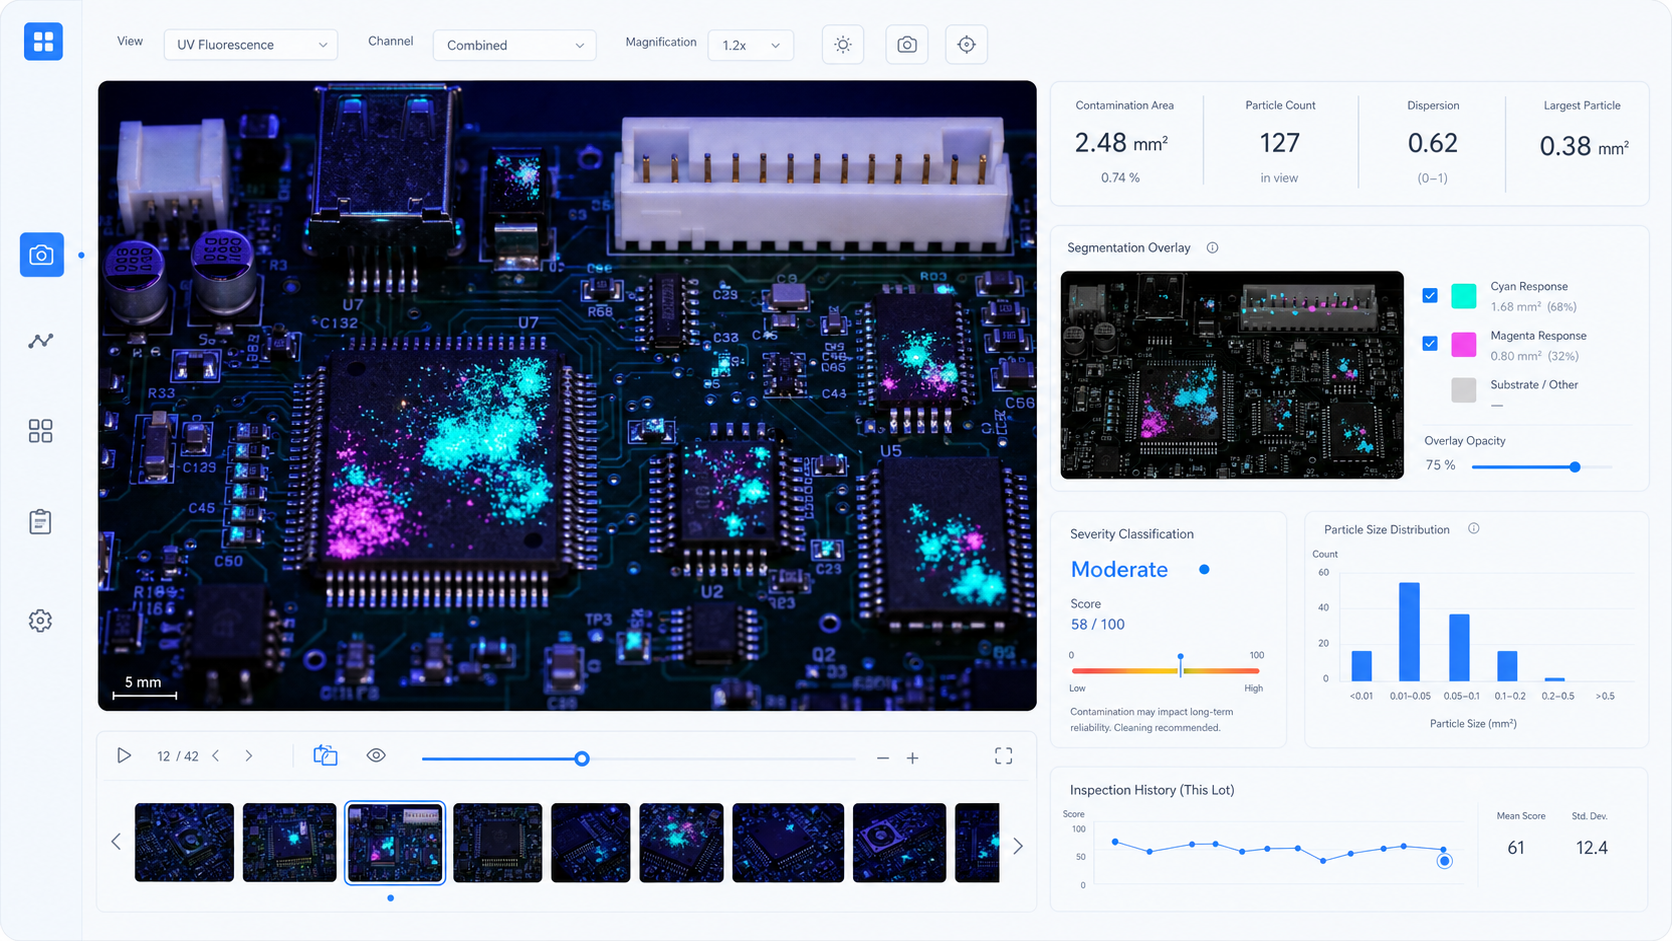
Task: Click the brightness illumination icon
Action: tap(843, 45)
